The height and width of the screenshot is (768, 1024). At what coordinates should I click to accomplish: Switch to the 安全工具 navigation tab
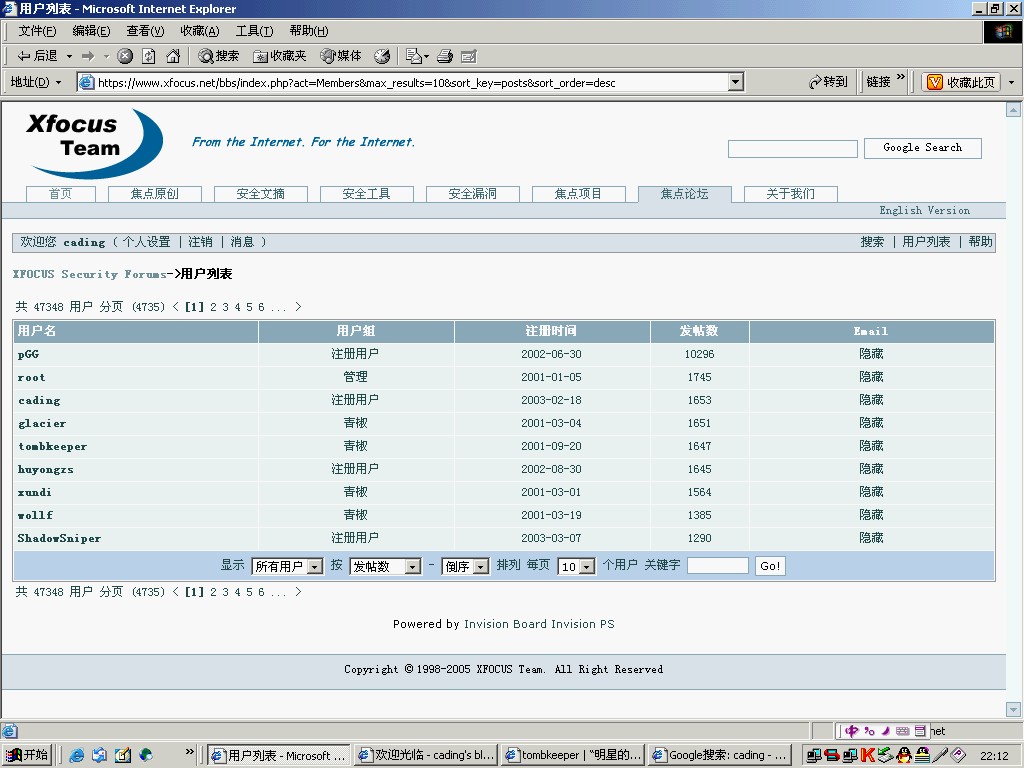tap(366, 194)
